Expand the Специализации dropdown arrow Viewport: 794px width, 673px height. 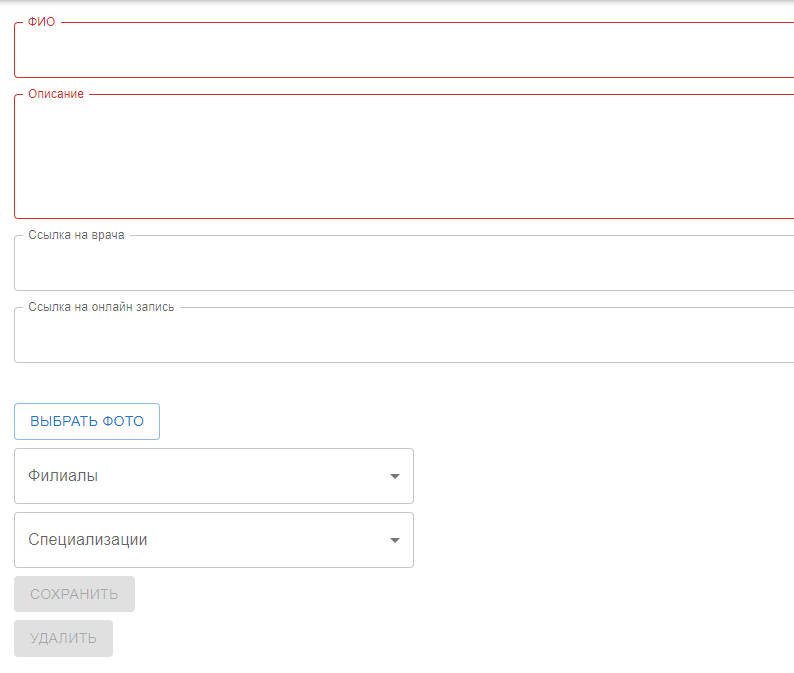click(394, 540)
